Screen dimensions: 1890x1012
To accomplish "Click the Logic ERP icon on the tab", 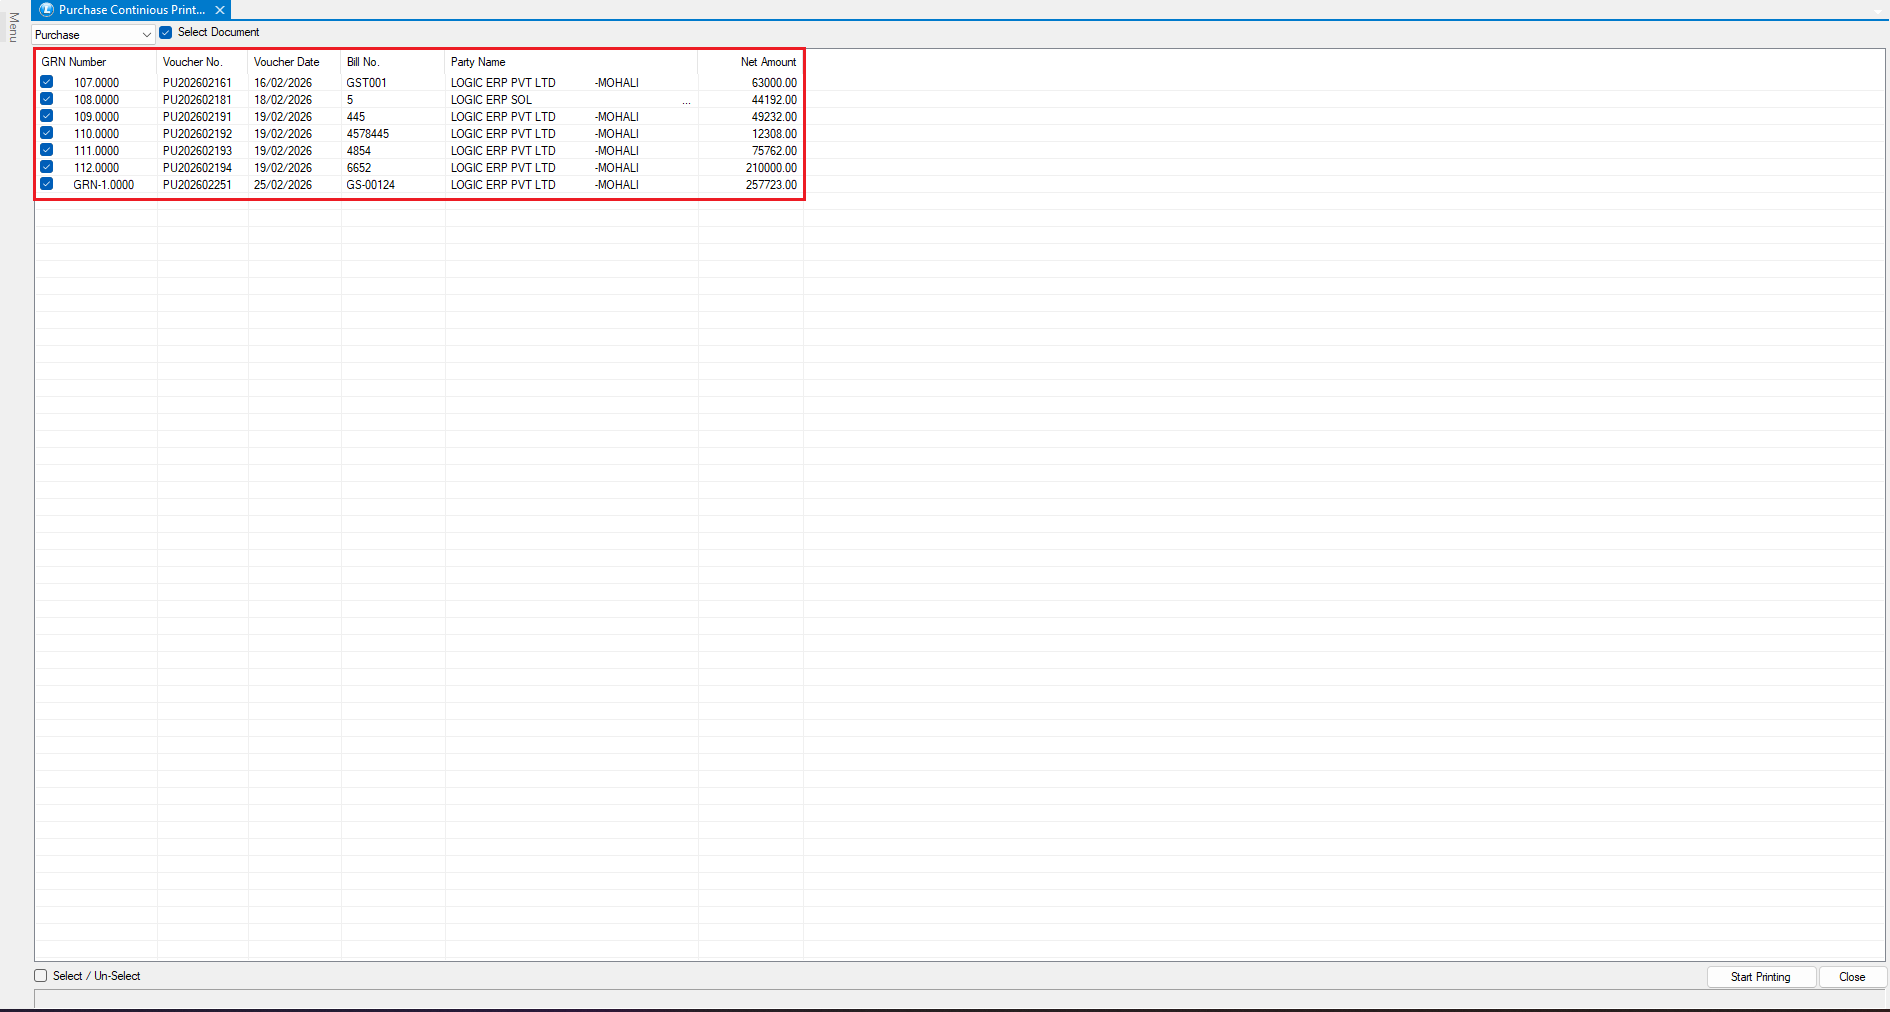I will (46, 10).
